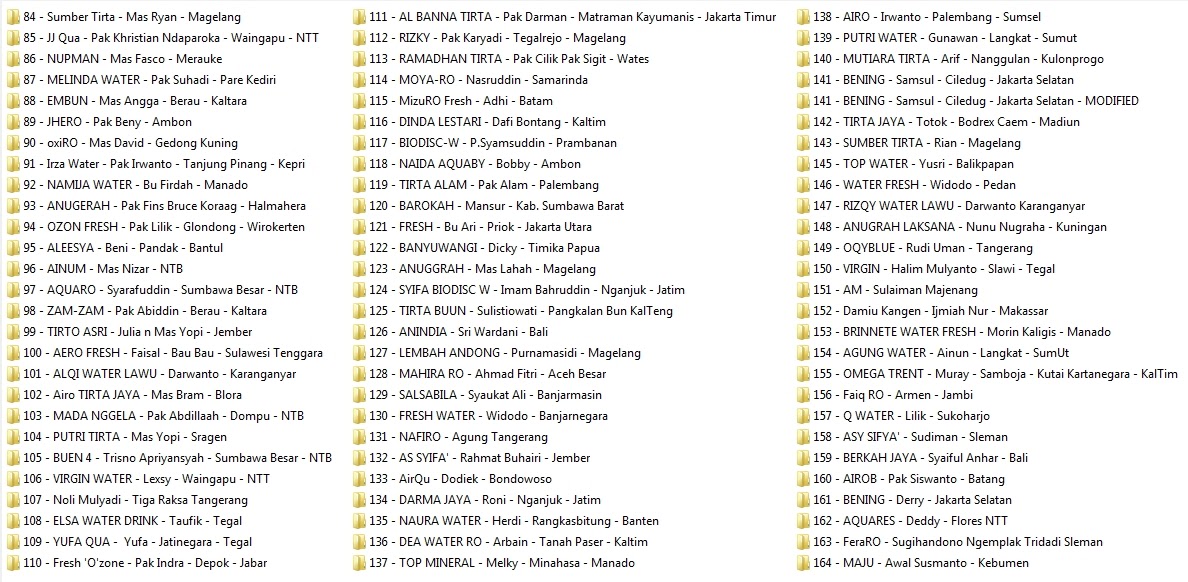The image size is (1188, 582).
Task: Click folder icon beside 96 - AINUM
Action: [13, 268]
